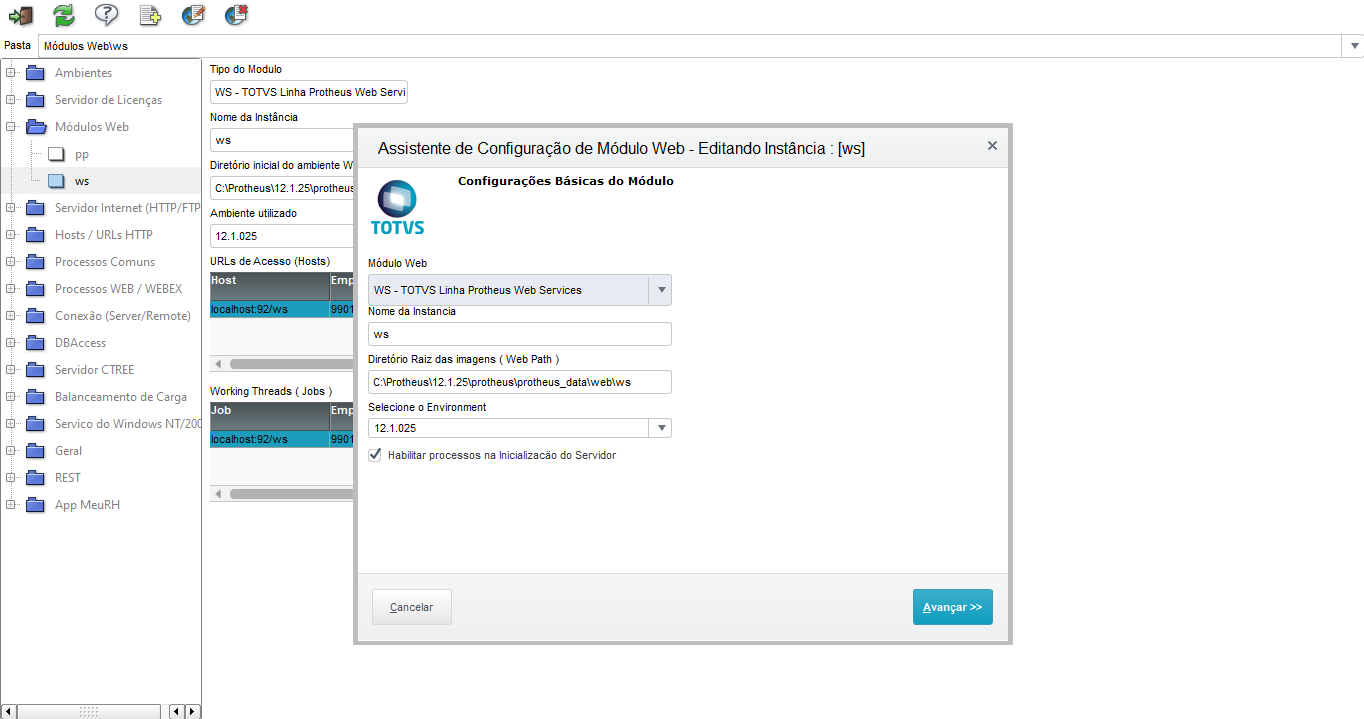The width and height of the screenshot is (1364, 719).
Task: Click the ws instance page icon
Action: point(56,181)
